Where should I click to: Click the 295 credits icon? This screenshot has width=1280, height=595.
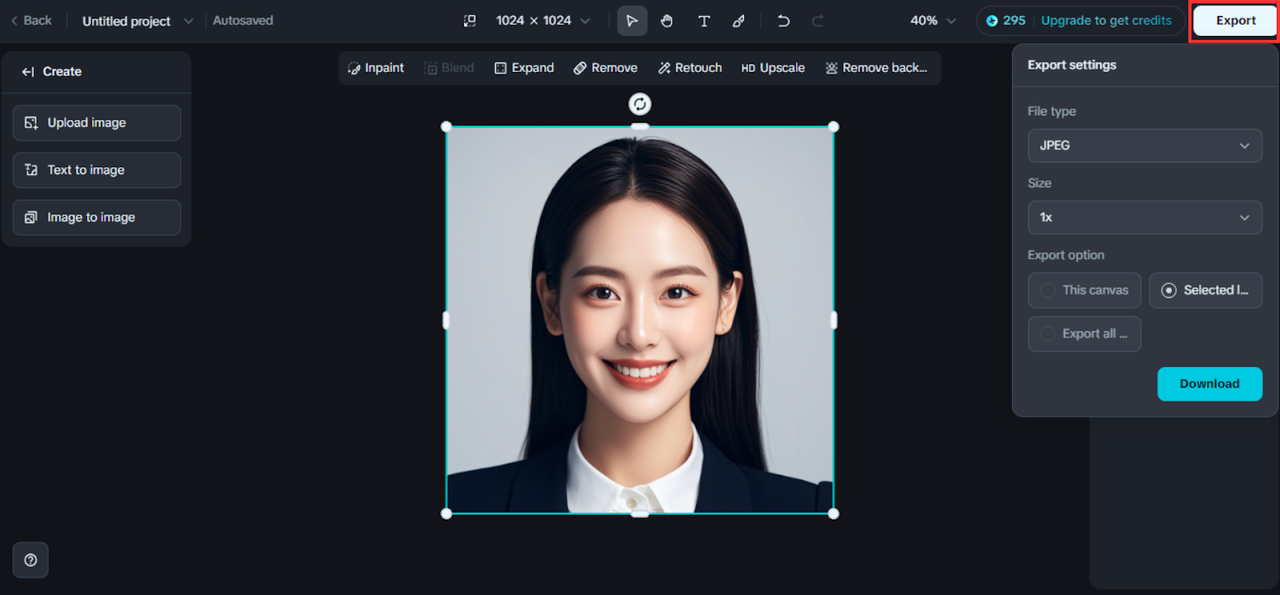point(992,21)
